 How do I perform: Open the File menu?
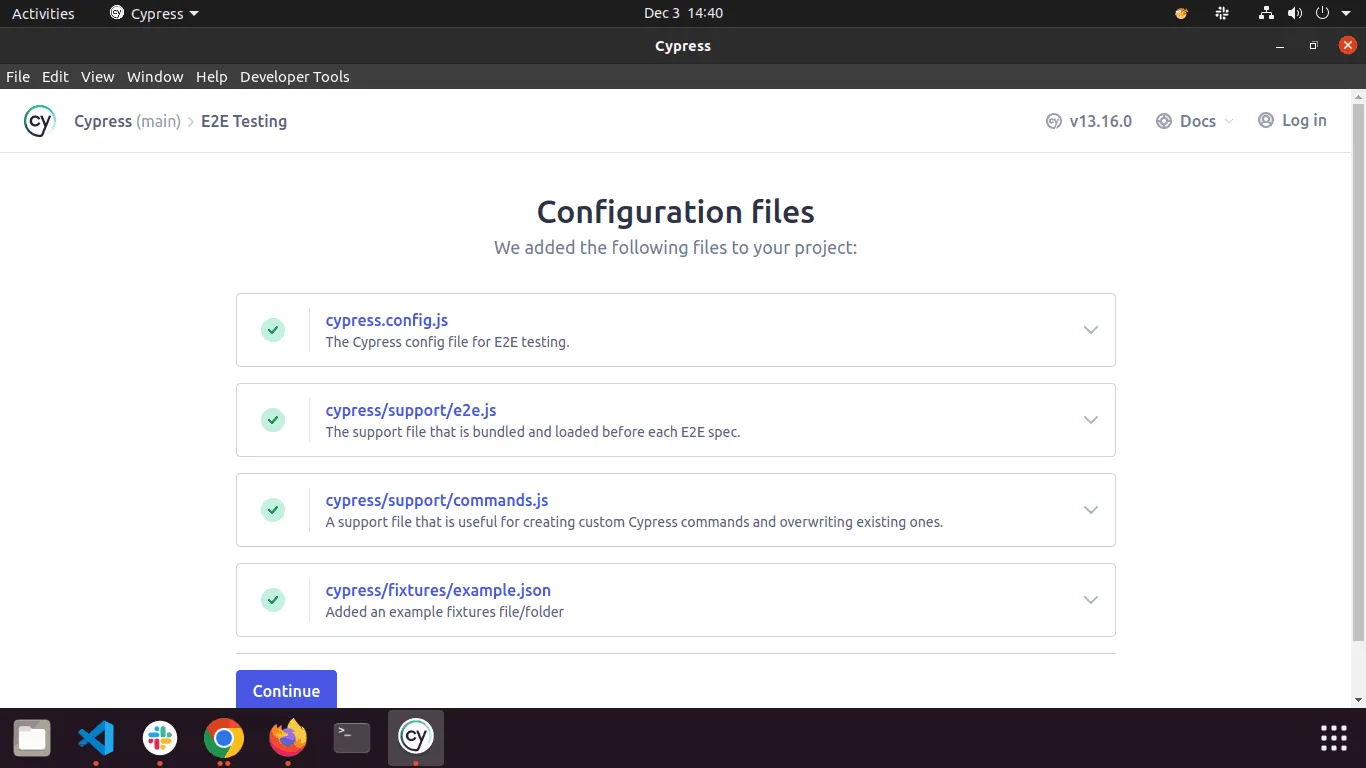point(18,76)
